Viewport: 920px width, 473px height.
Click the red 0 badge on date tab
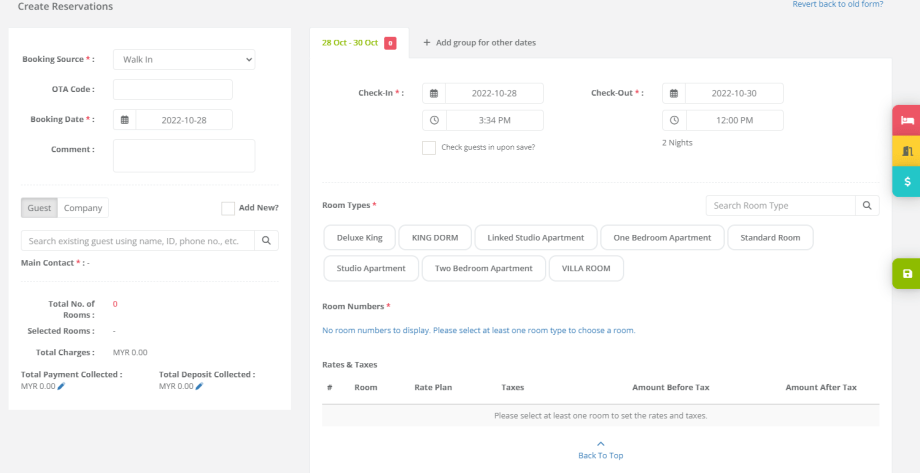point(390,43)
